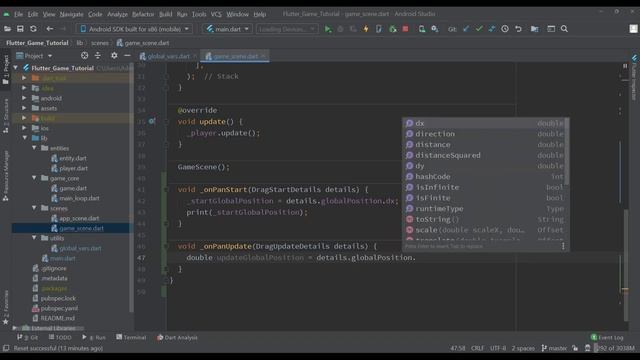640x360 pixels.
Task: Open Git history clock icon
Action: [505, 29]
